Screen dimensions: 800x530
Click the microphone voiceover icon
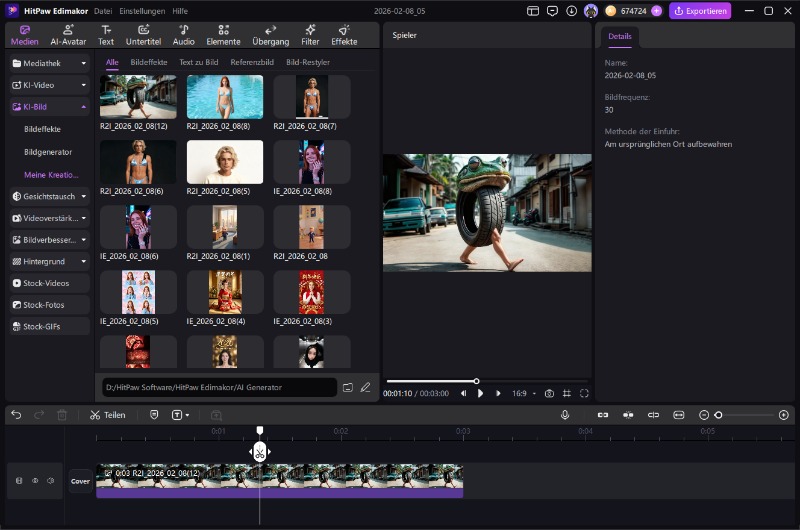(565, 415)
